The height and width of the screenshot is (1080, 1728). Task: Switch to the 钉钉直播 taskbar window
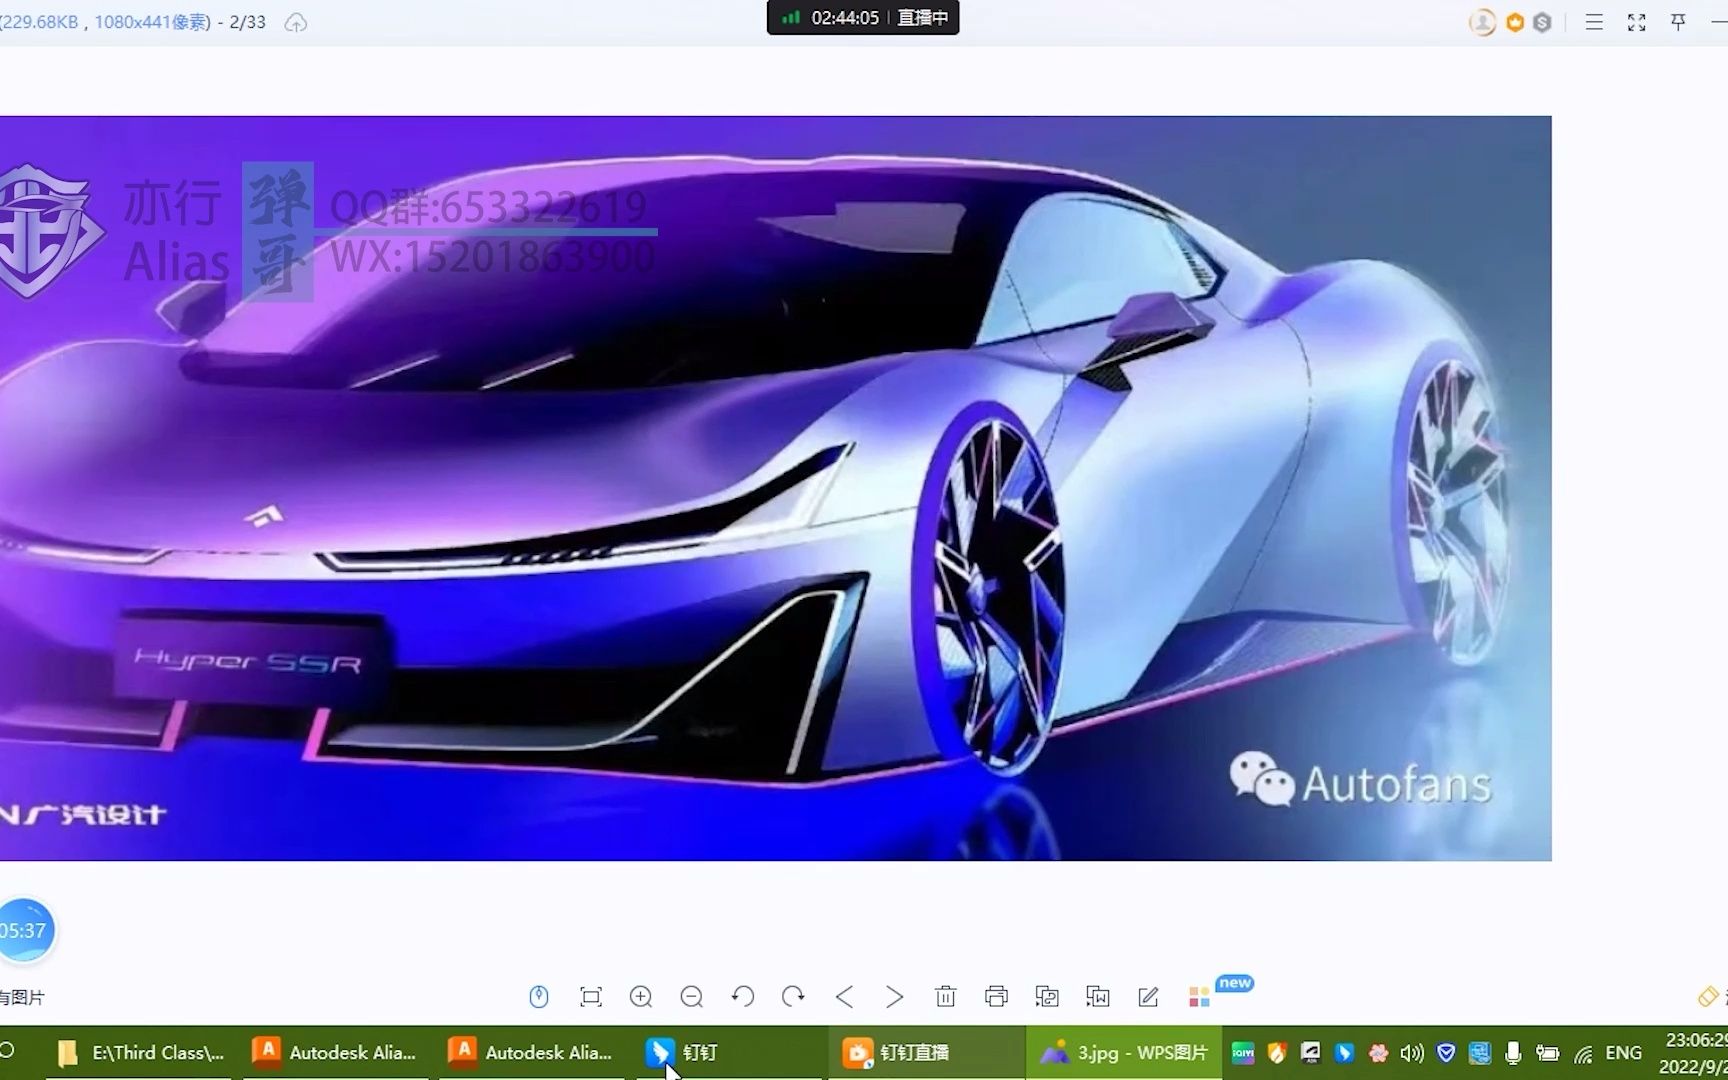(x=913, y=1052)
